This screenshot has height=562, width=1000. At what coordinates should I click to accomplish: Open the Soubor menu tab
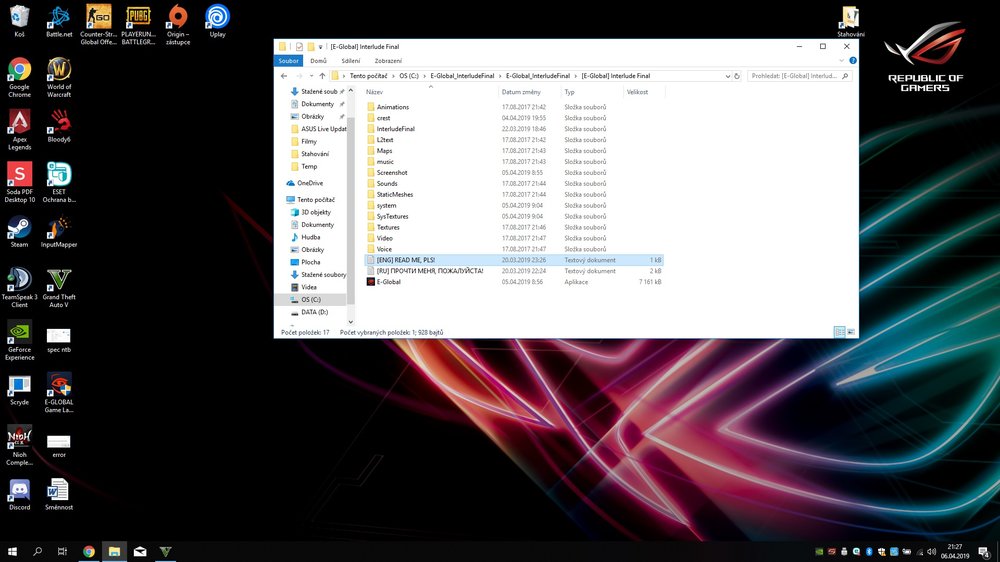pos(288,61)
